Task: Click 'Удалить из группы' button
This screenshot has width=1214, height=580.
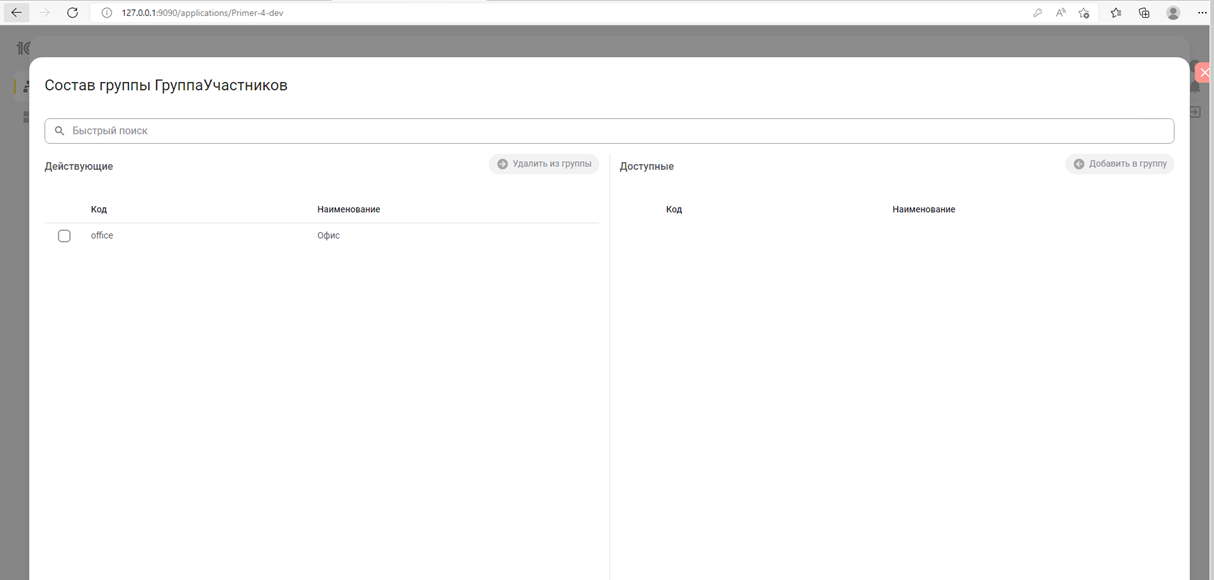Action: pos(544,164)
